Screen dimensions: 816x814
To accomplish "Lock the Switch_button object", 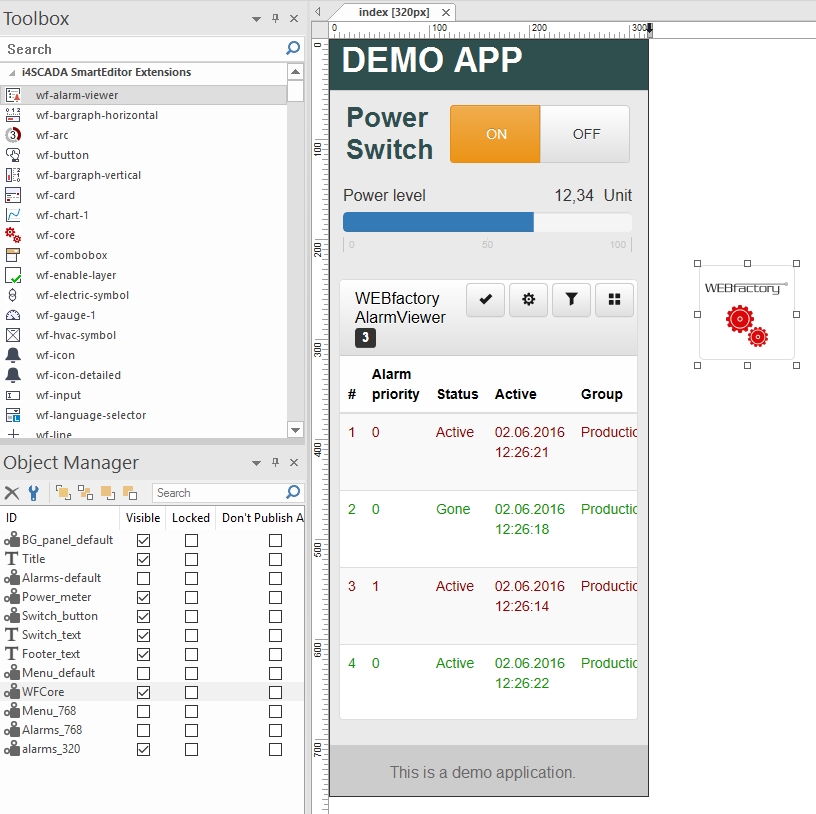I will (x=192, y=616).
